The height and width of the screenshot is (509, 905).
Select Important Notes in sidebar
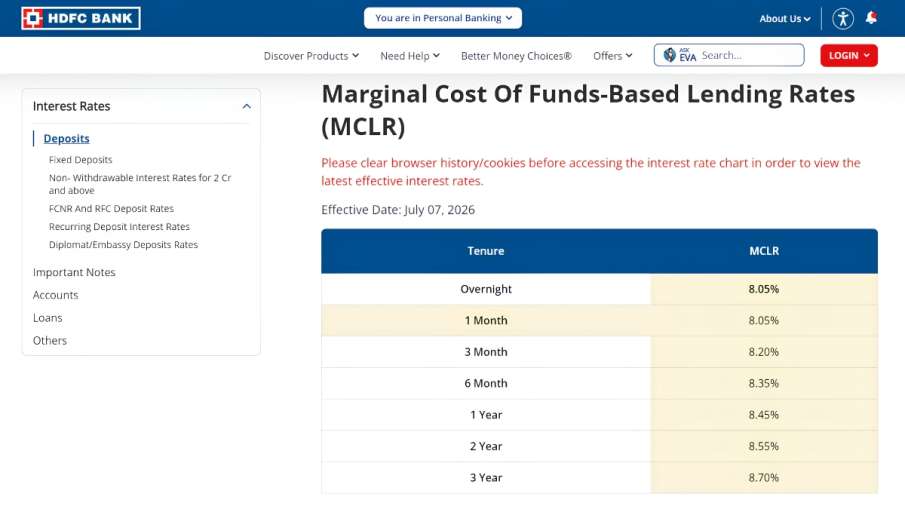[x=74, y=272]
